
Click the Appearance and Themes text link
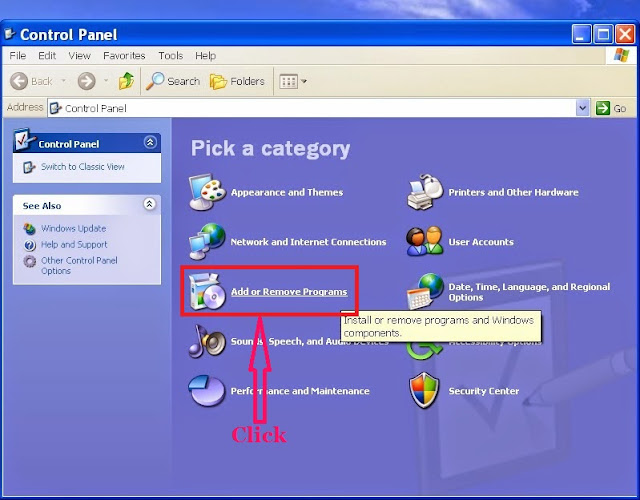pyautogui.click(x=287, y=192)
